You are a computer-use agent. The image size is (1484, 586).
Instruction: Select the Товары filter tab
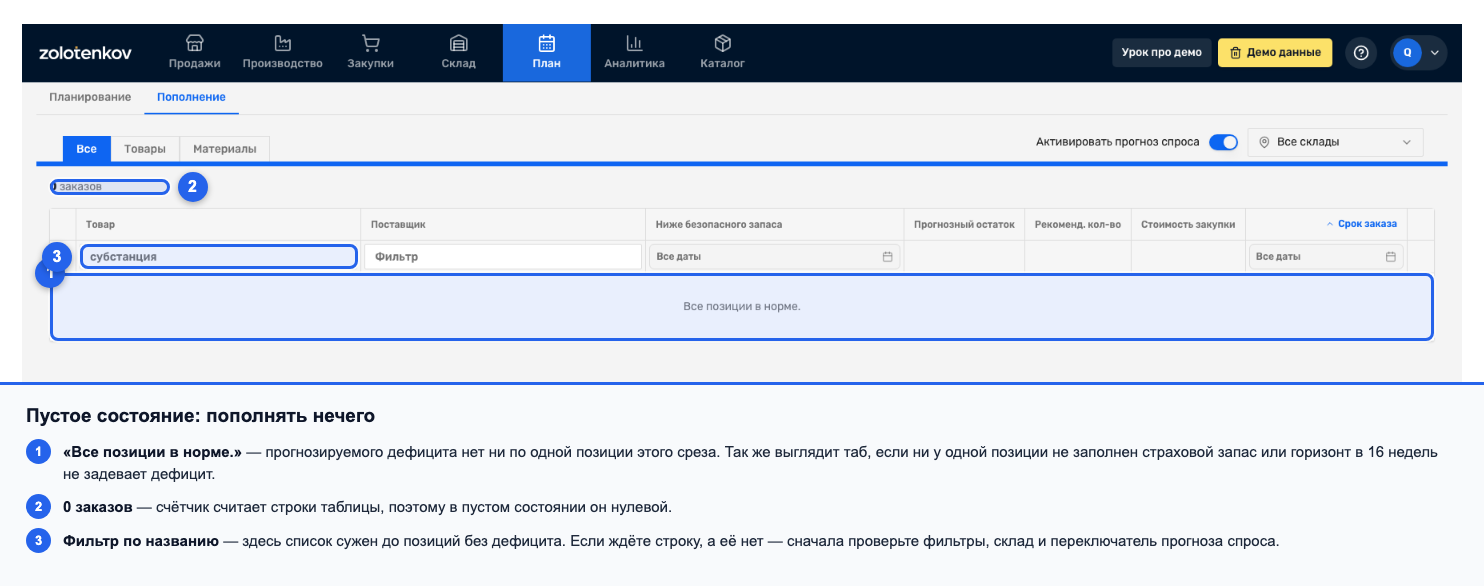tap(145, 149)
